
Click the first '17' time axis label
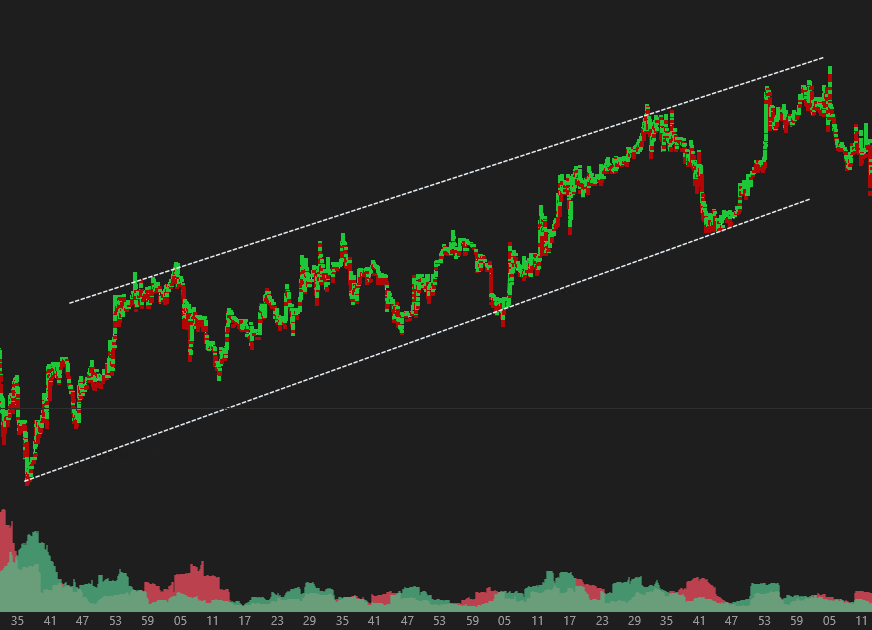click(x=245, y=621)
